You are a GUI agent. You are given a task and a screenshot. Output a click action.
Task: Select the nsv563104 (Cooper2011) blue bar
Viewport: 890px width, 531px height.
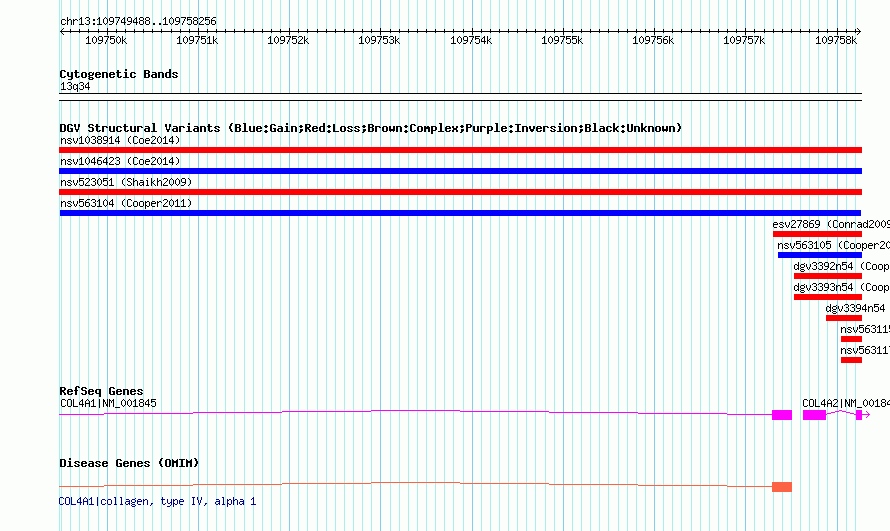pos(460,213)
